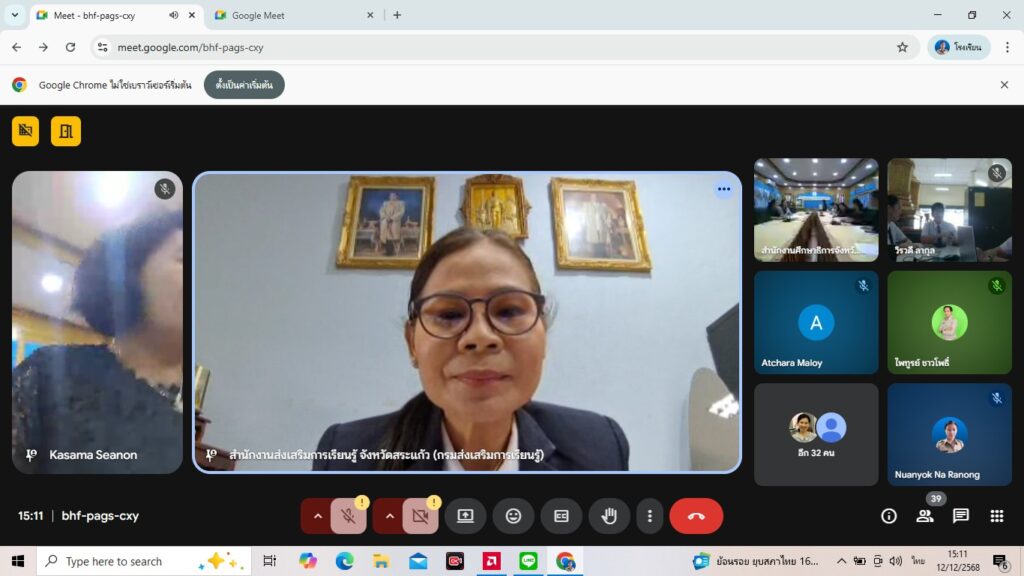Raise your hand in the meeting
Screen dimensions: 1024x576
point(609,516)
